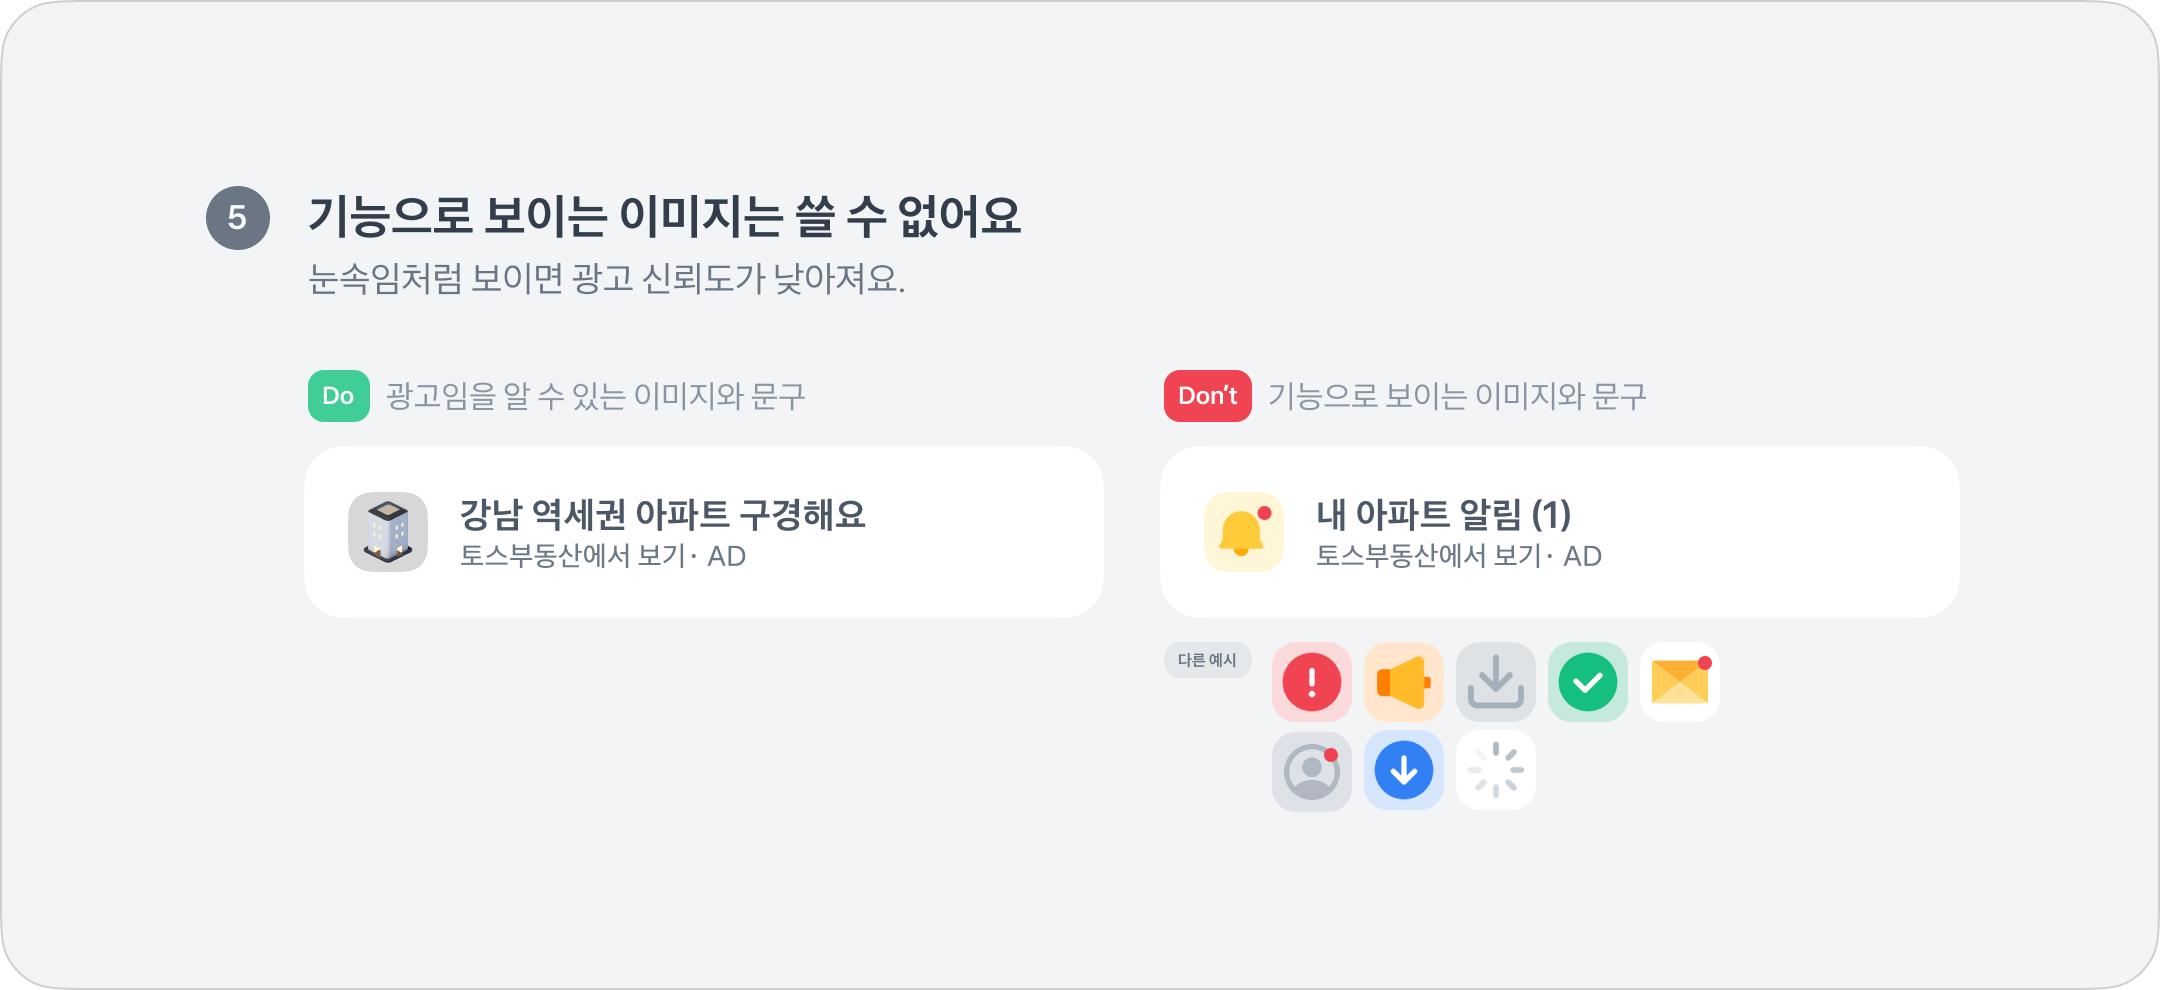Select the green checkmark icon

(1587, 682)
